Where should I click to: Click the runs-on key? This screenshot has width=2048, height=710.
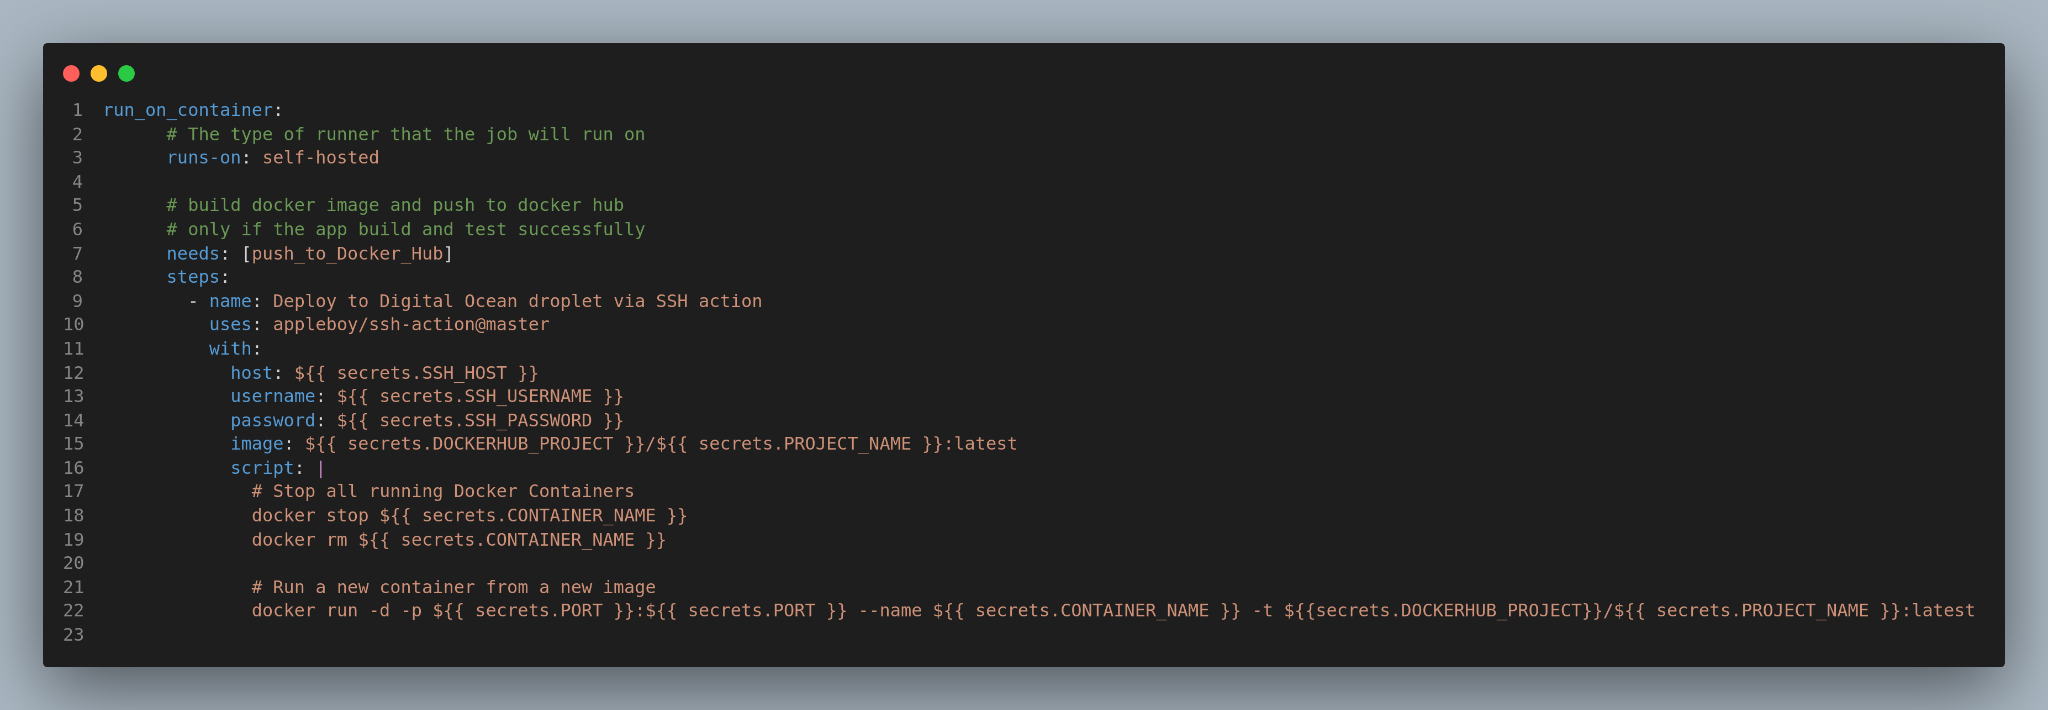pos(204,158)
